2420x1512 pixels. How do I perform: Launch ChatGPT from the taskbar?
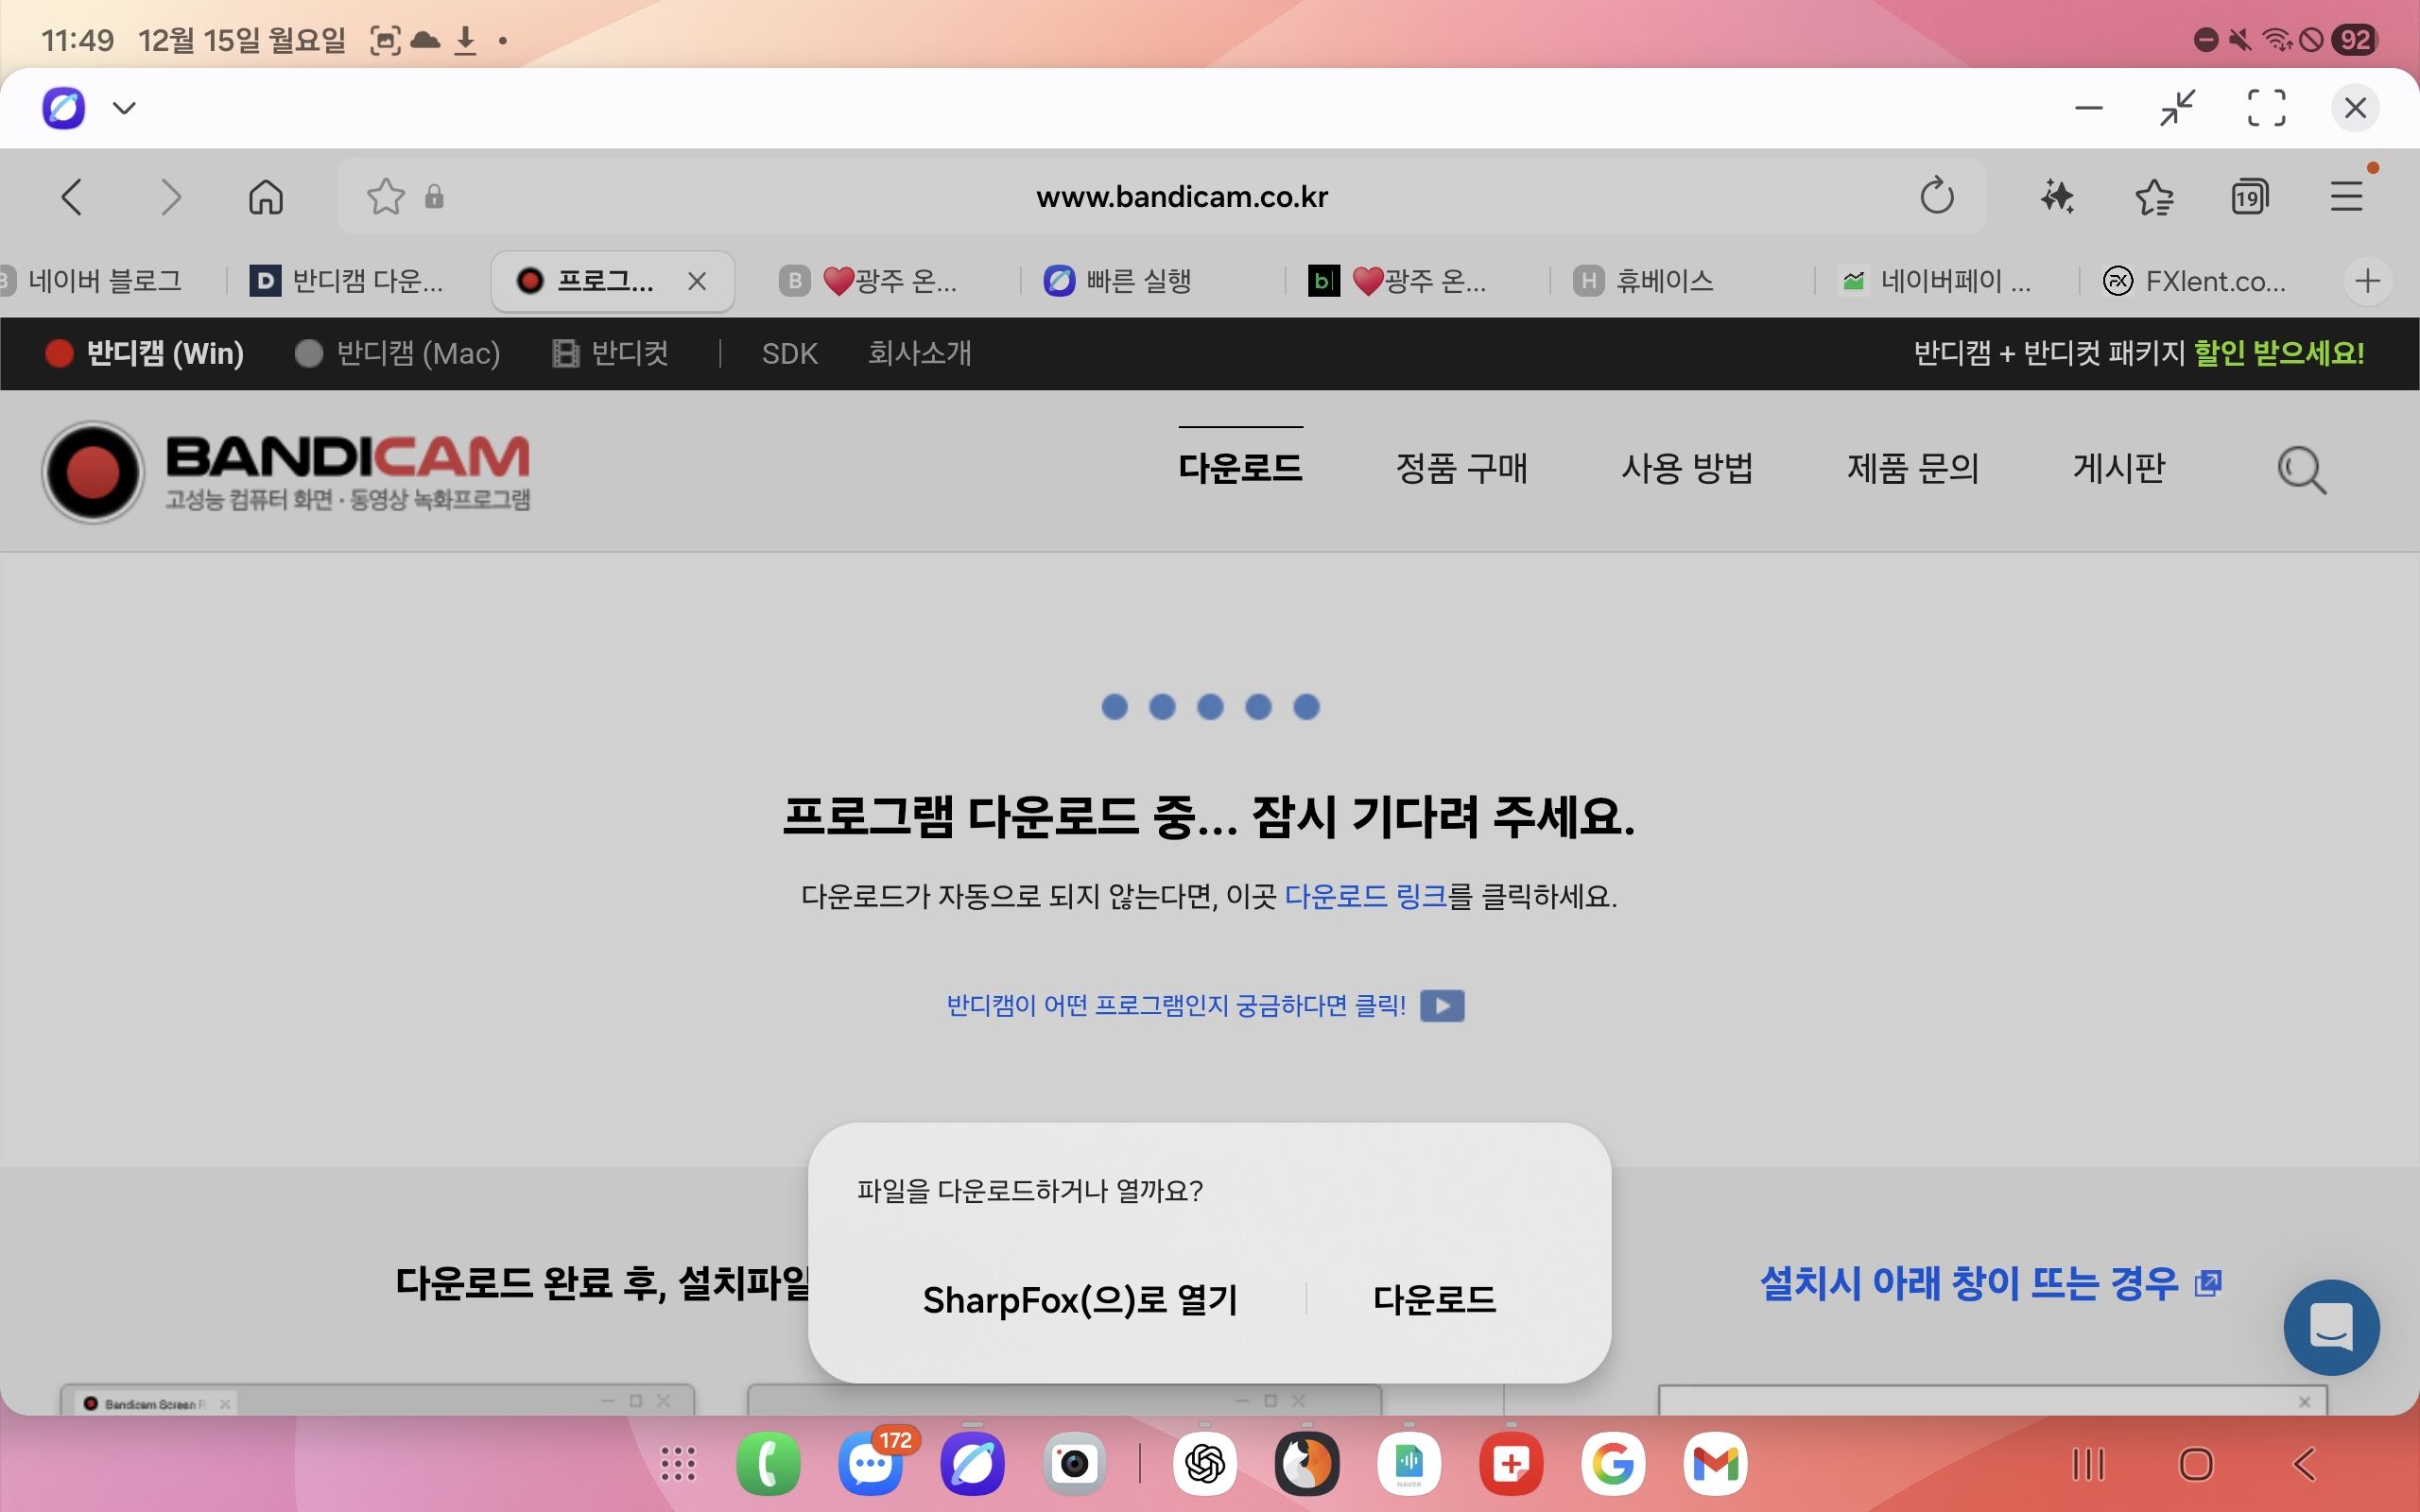(x=1205, y=1463)
